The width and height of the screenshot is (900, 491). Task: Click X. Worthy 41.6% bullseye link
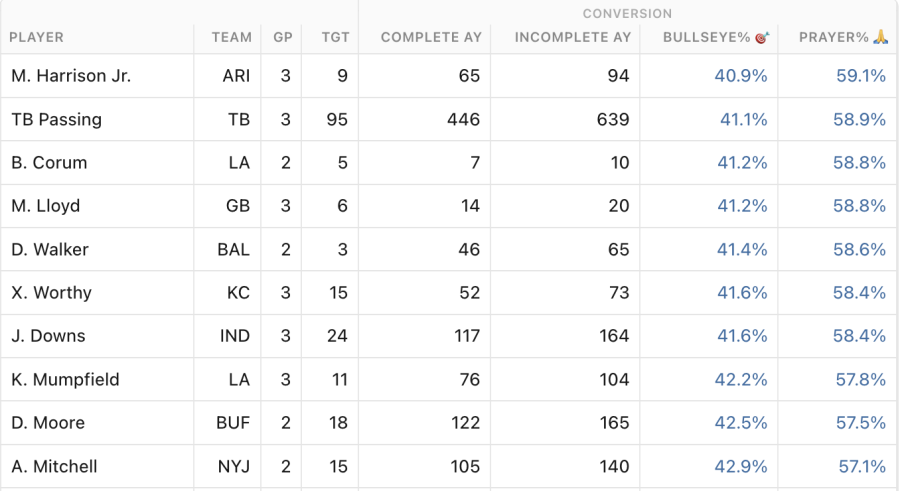[x=742, y=293]
